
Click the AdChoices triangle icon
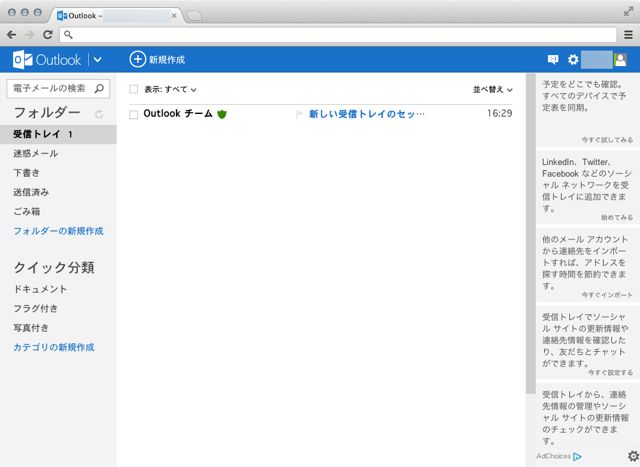tap(577, 456)
